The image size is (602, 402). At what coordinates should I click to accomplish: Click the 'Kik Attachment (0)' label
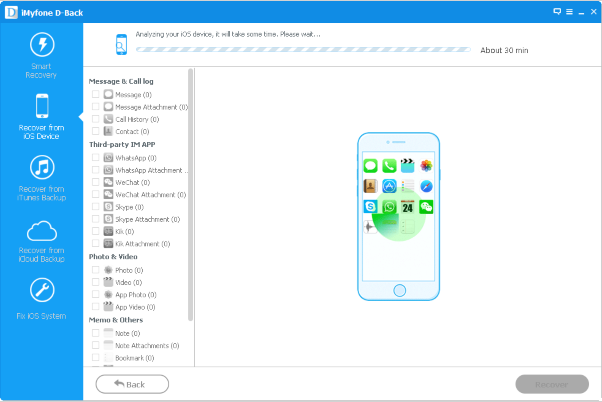pyautogui.click(x=142, y=244)
